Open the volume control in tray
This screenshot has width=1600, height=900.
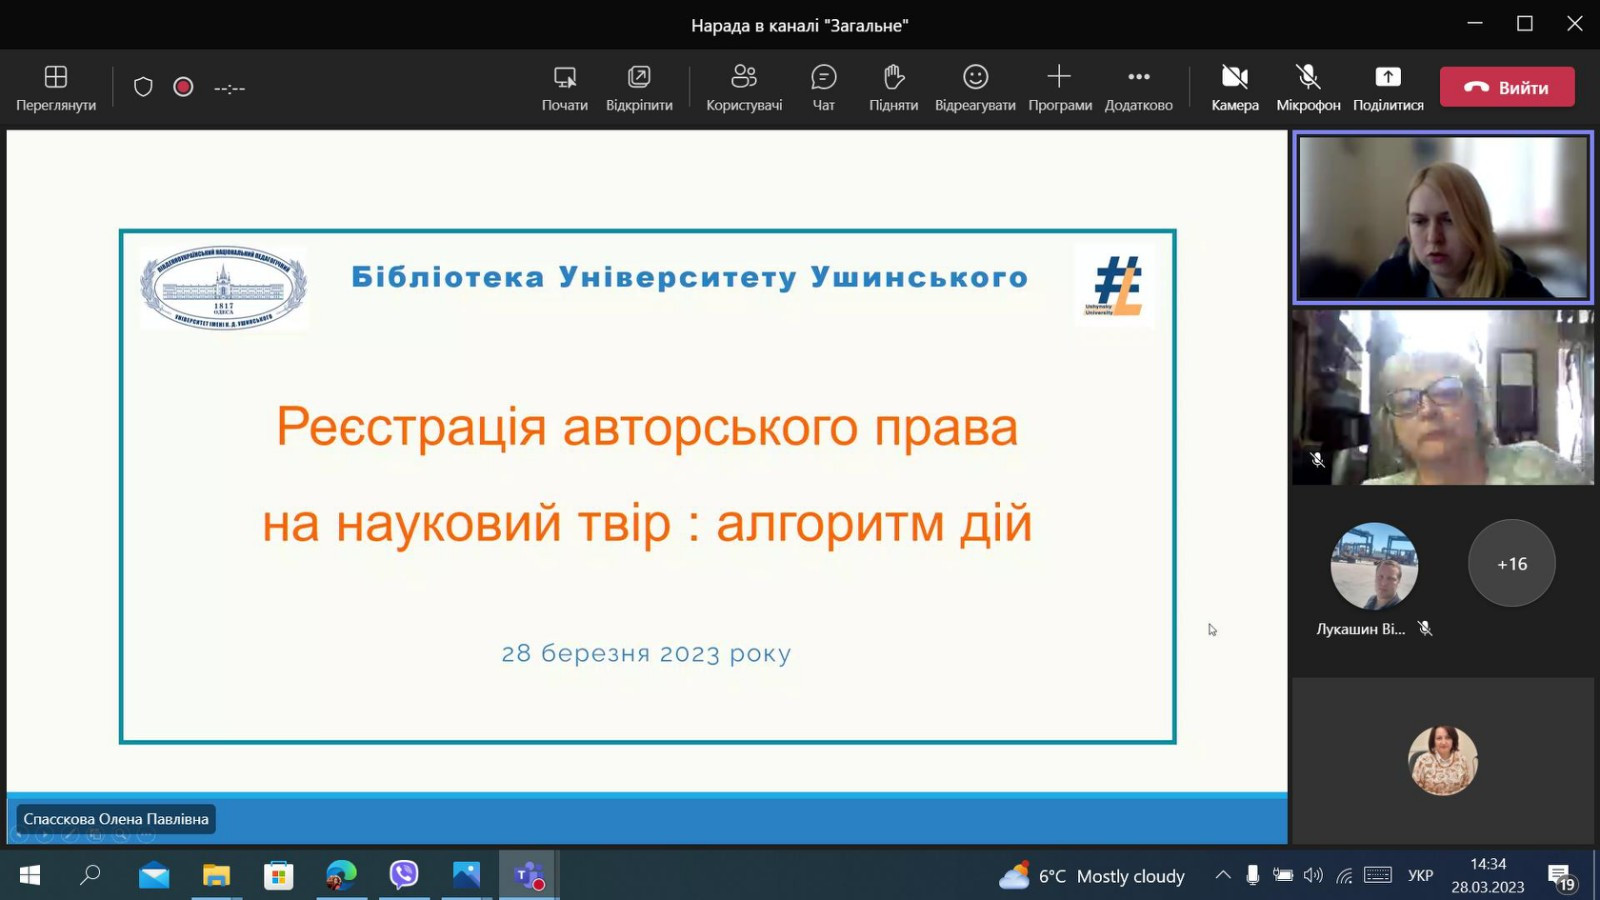point(1313,876)
